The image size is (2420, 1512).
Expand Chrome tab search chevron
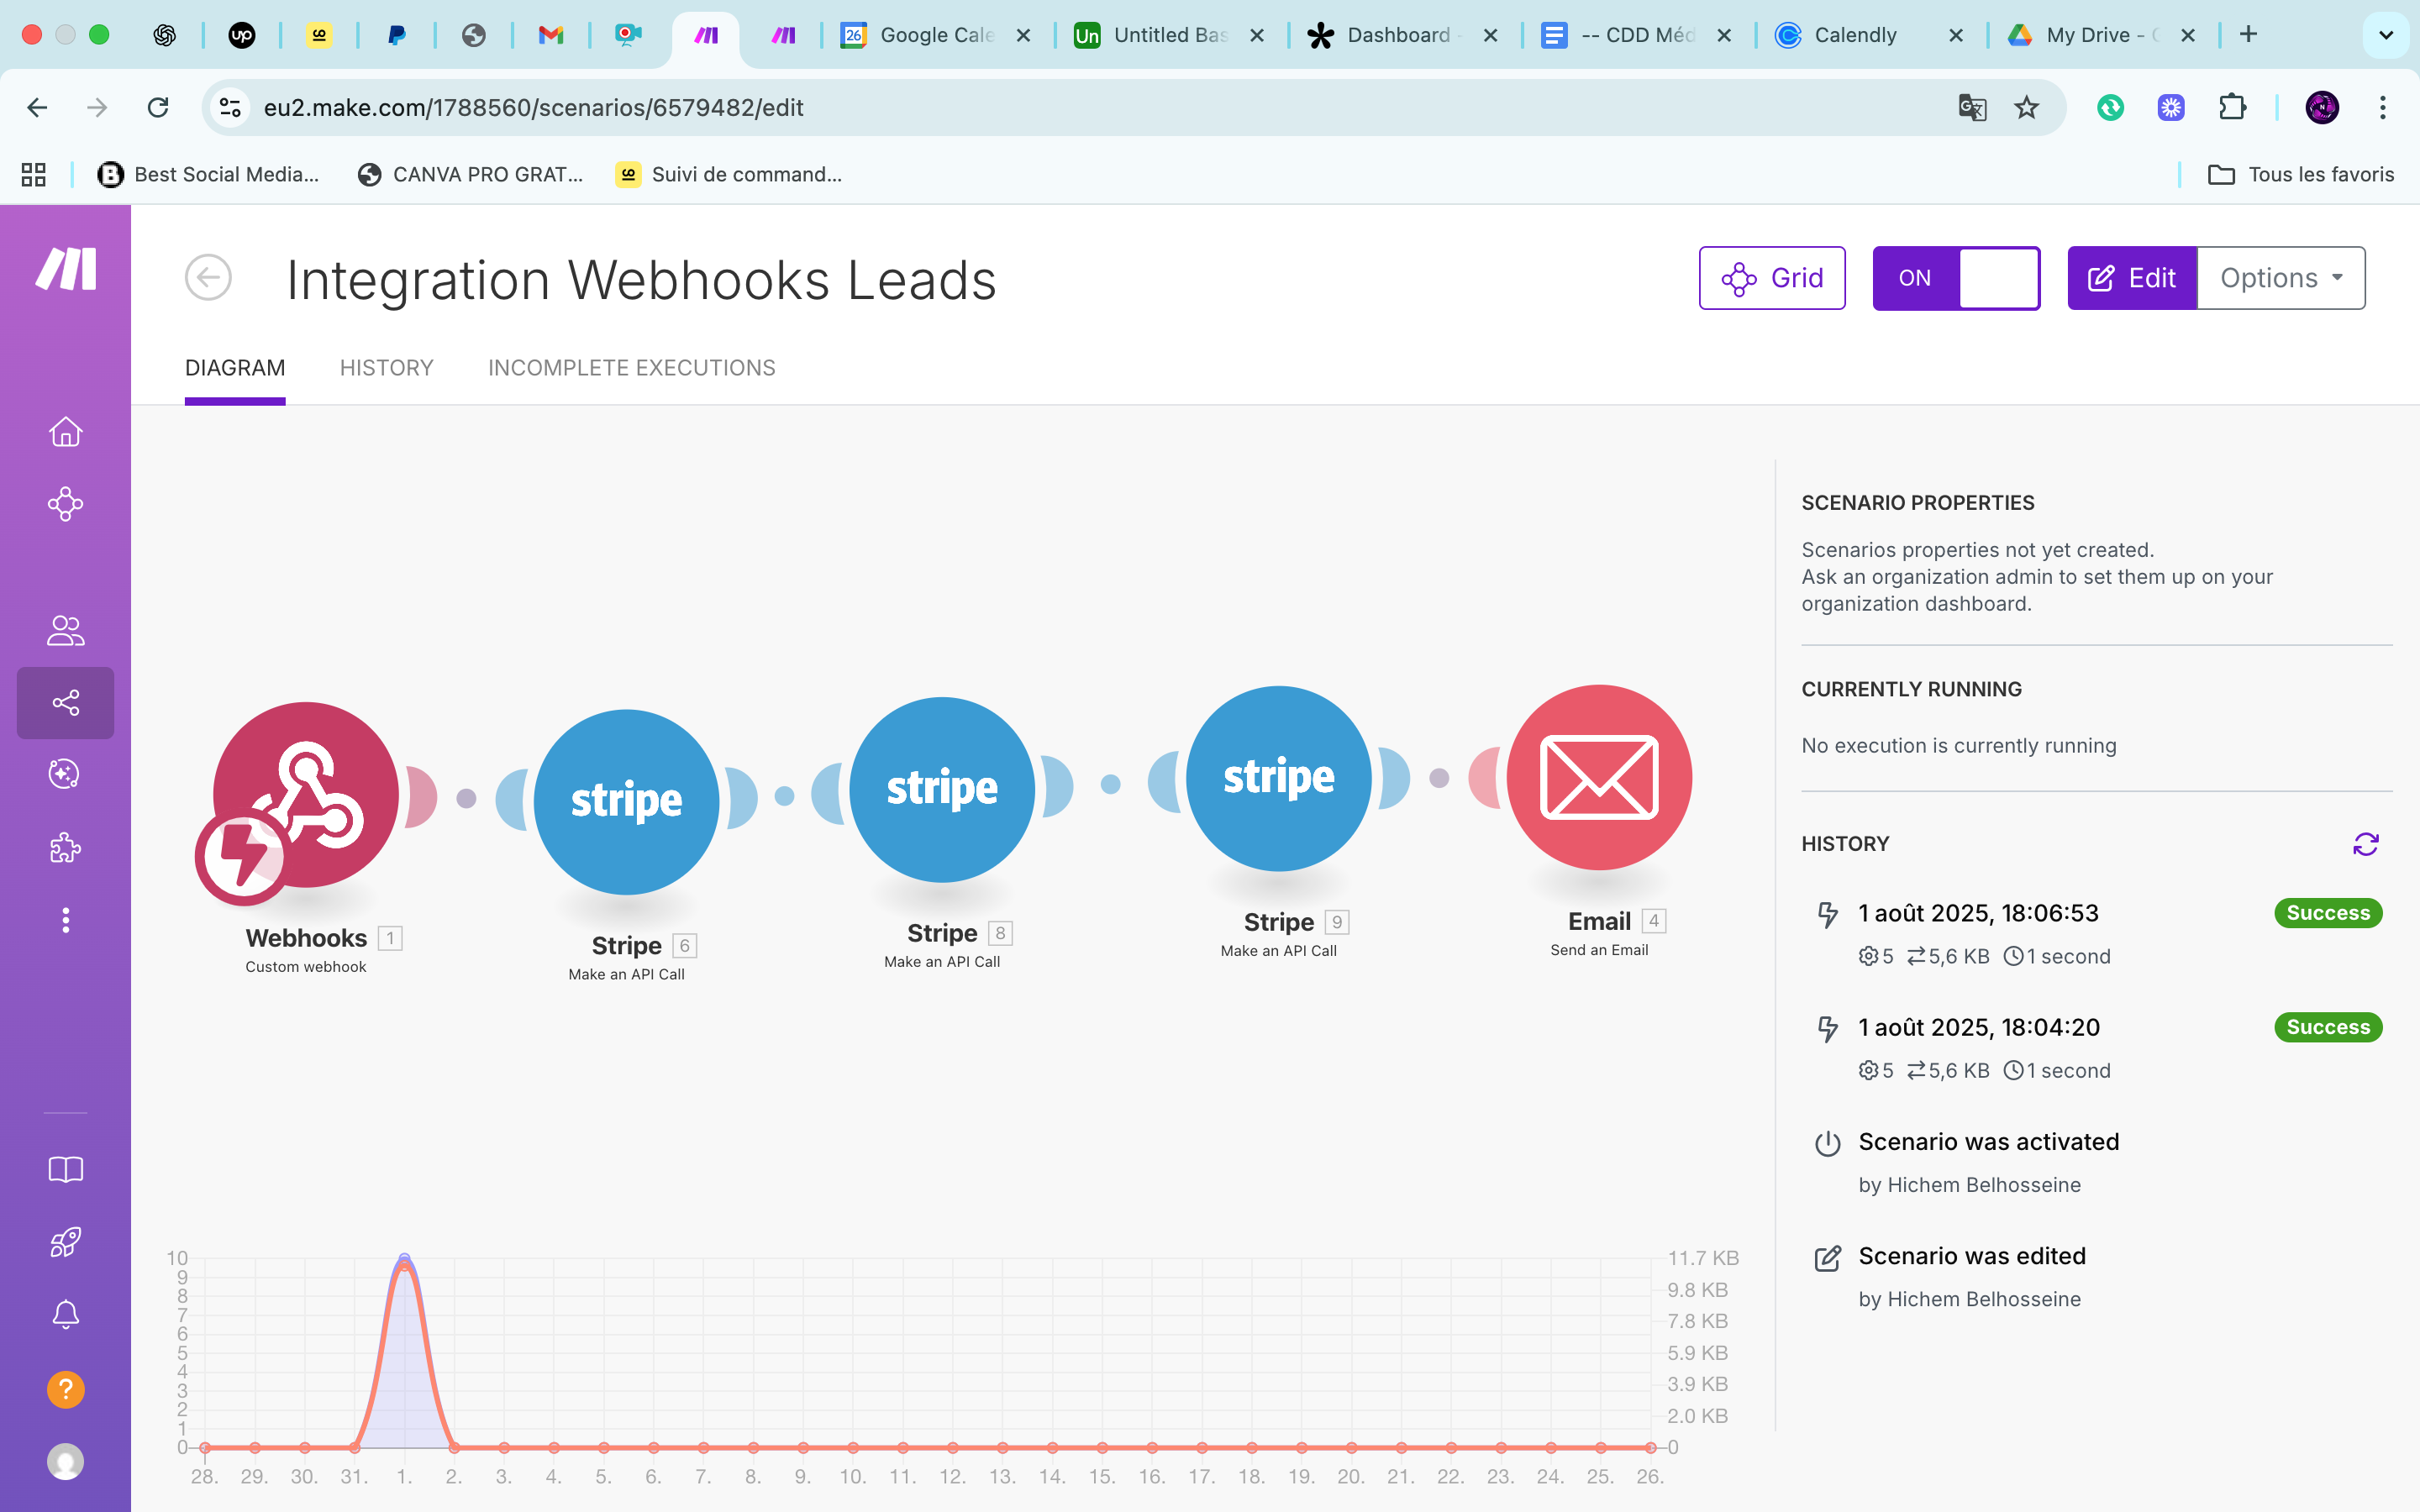tap(2386, 35)
